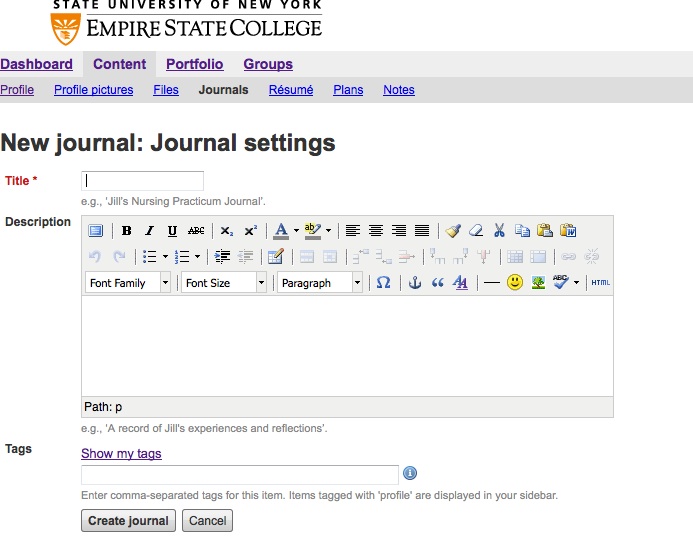Insert an emoticon smiley
Viewport: 693px width, 543px height.
click(515, 282)
